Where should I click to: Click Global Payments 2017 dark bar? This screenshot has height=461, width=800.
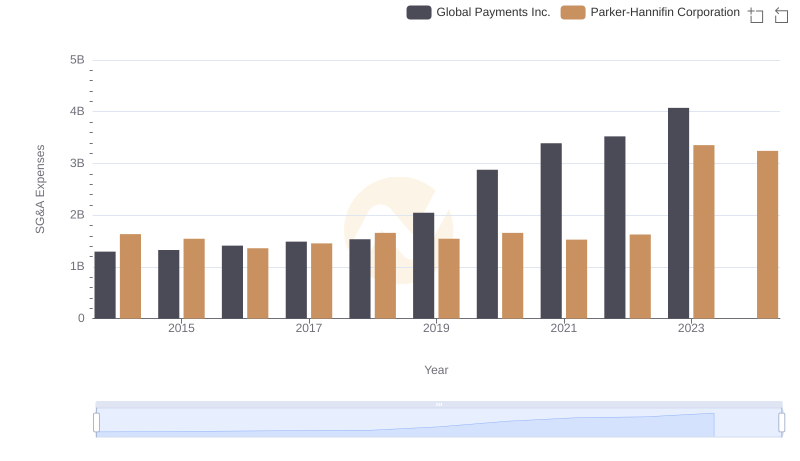point(296,280)
